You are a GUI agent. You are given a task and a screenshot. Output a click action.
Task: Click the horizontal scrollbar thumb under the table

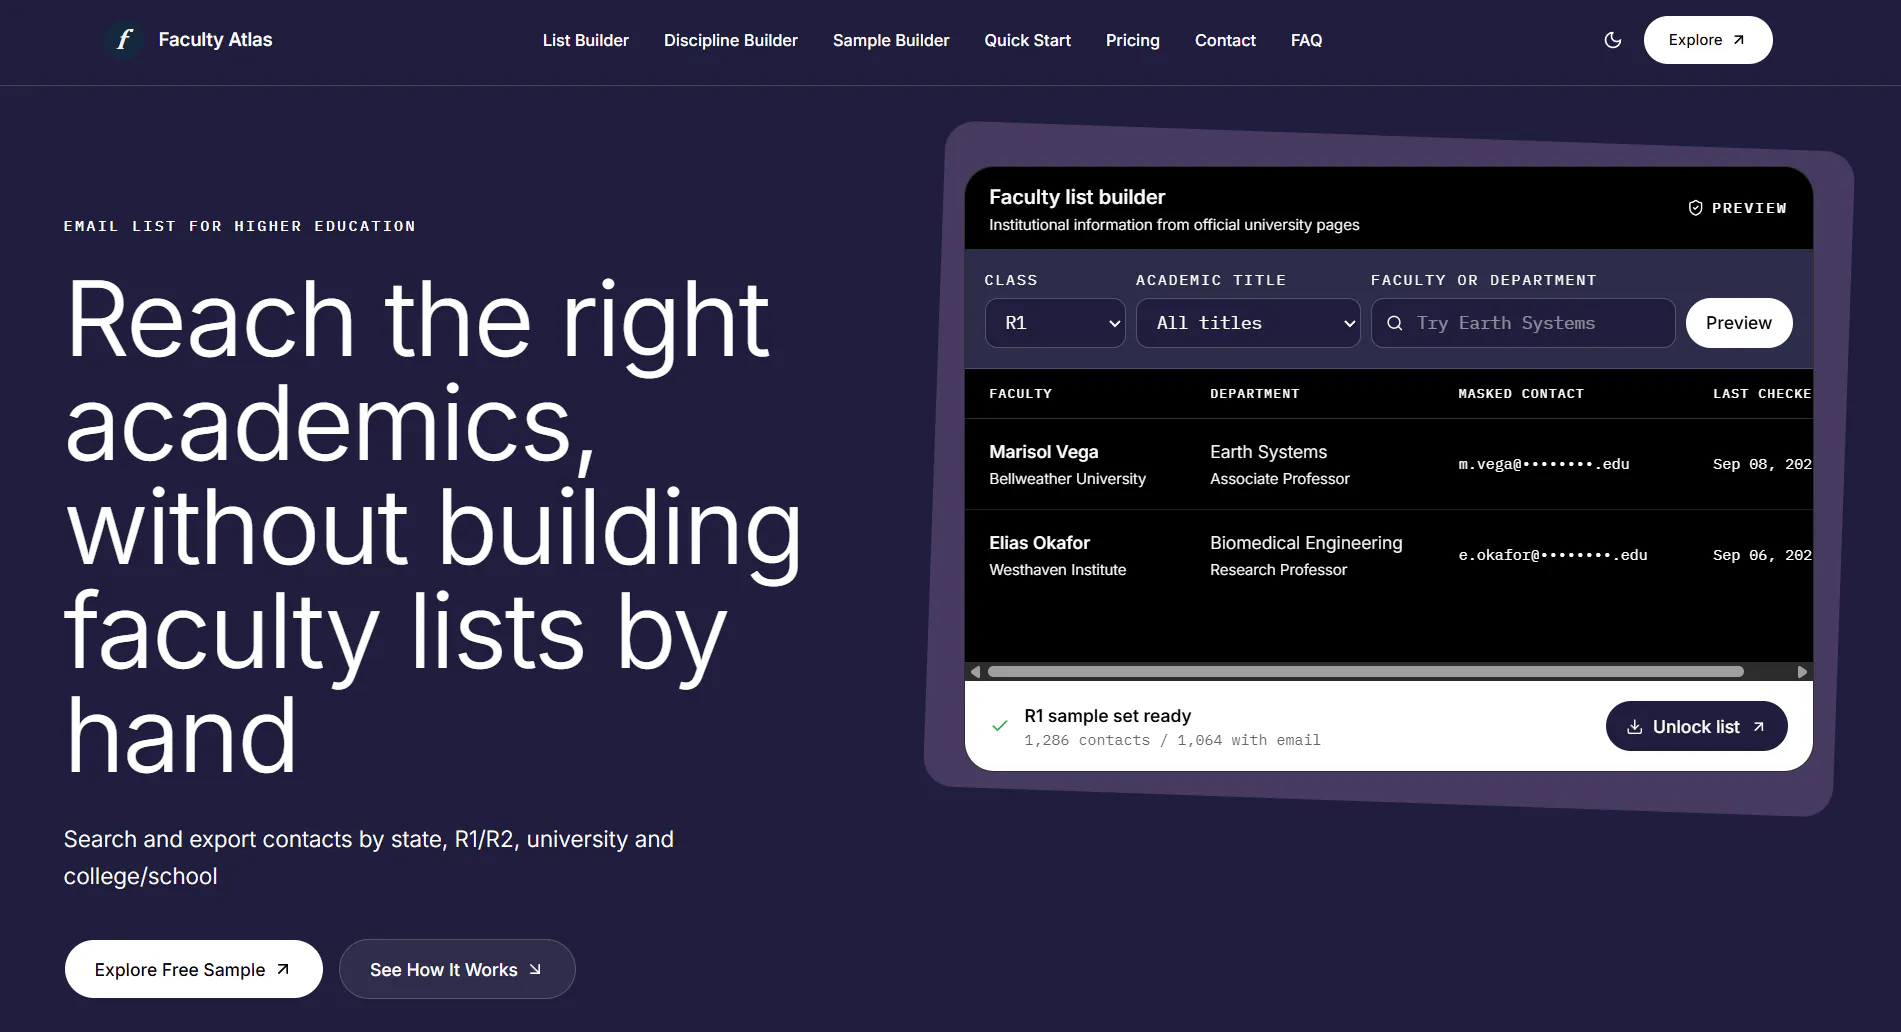point(1365,672)
